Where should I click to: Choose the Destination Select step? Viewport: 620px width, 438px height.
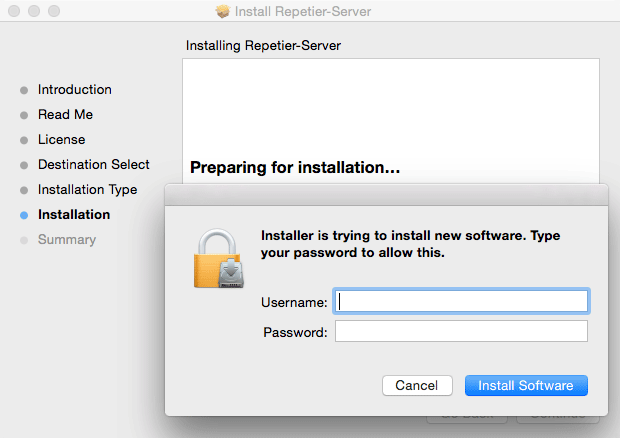click(x=94, y=165)
